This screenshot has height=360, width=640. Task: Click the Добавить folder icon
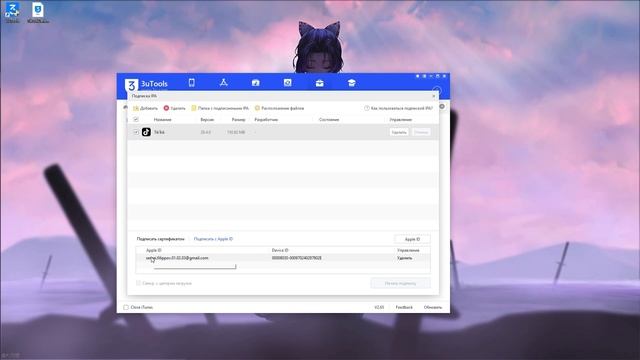[x=136, y=108]
